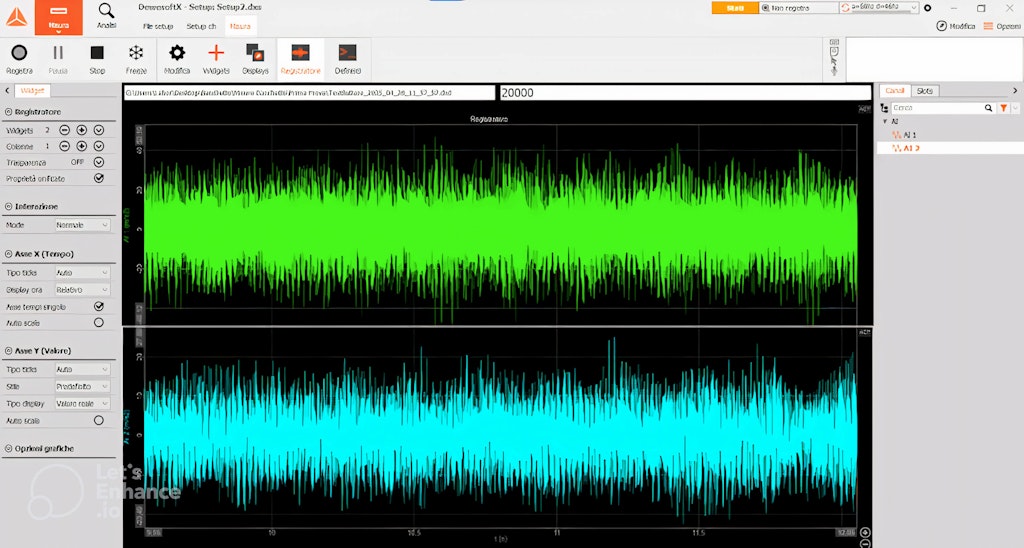The width and height of the screenshot is (1024, 548).
Task: Open the File setup tab
Action: (158, 26)
